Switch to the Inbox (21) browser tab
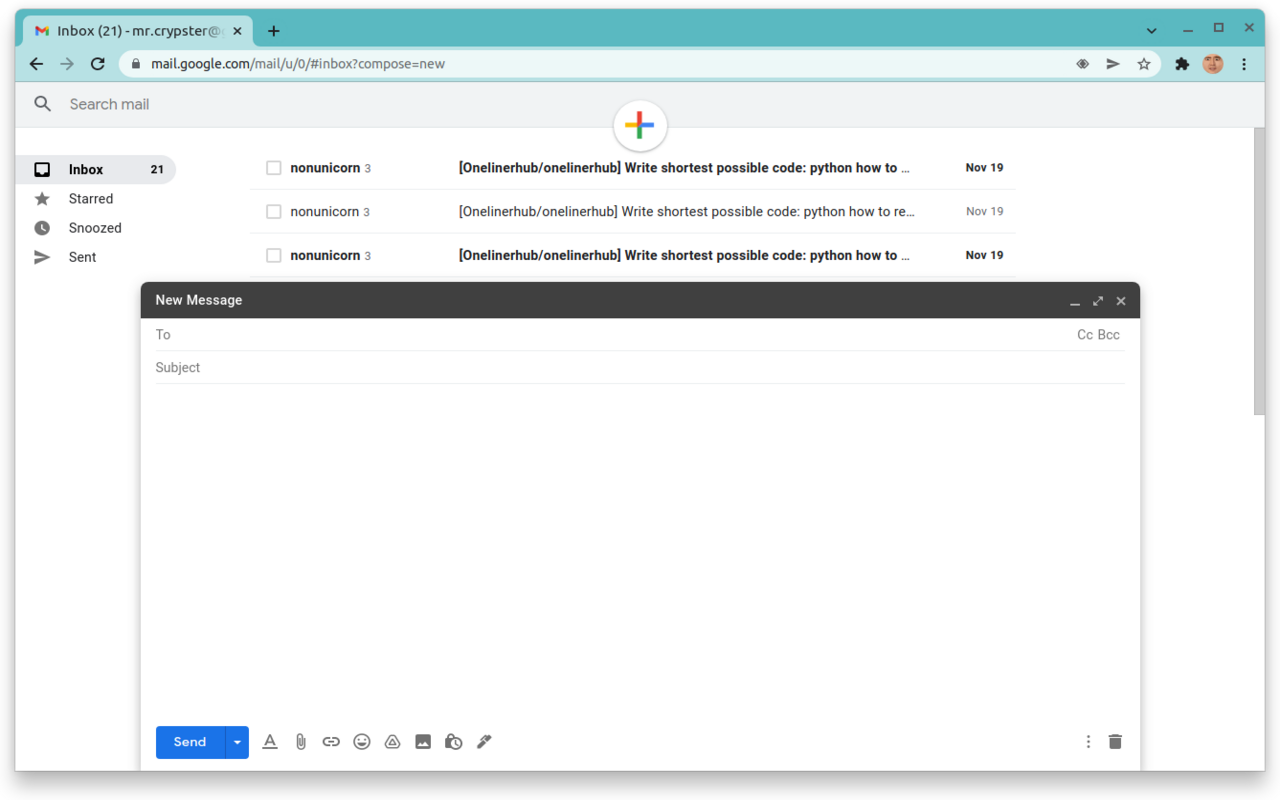Screen dimensions: 1280x800 (x=139, y=30)
